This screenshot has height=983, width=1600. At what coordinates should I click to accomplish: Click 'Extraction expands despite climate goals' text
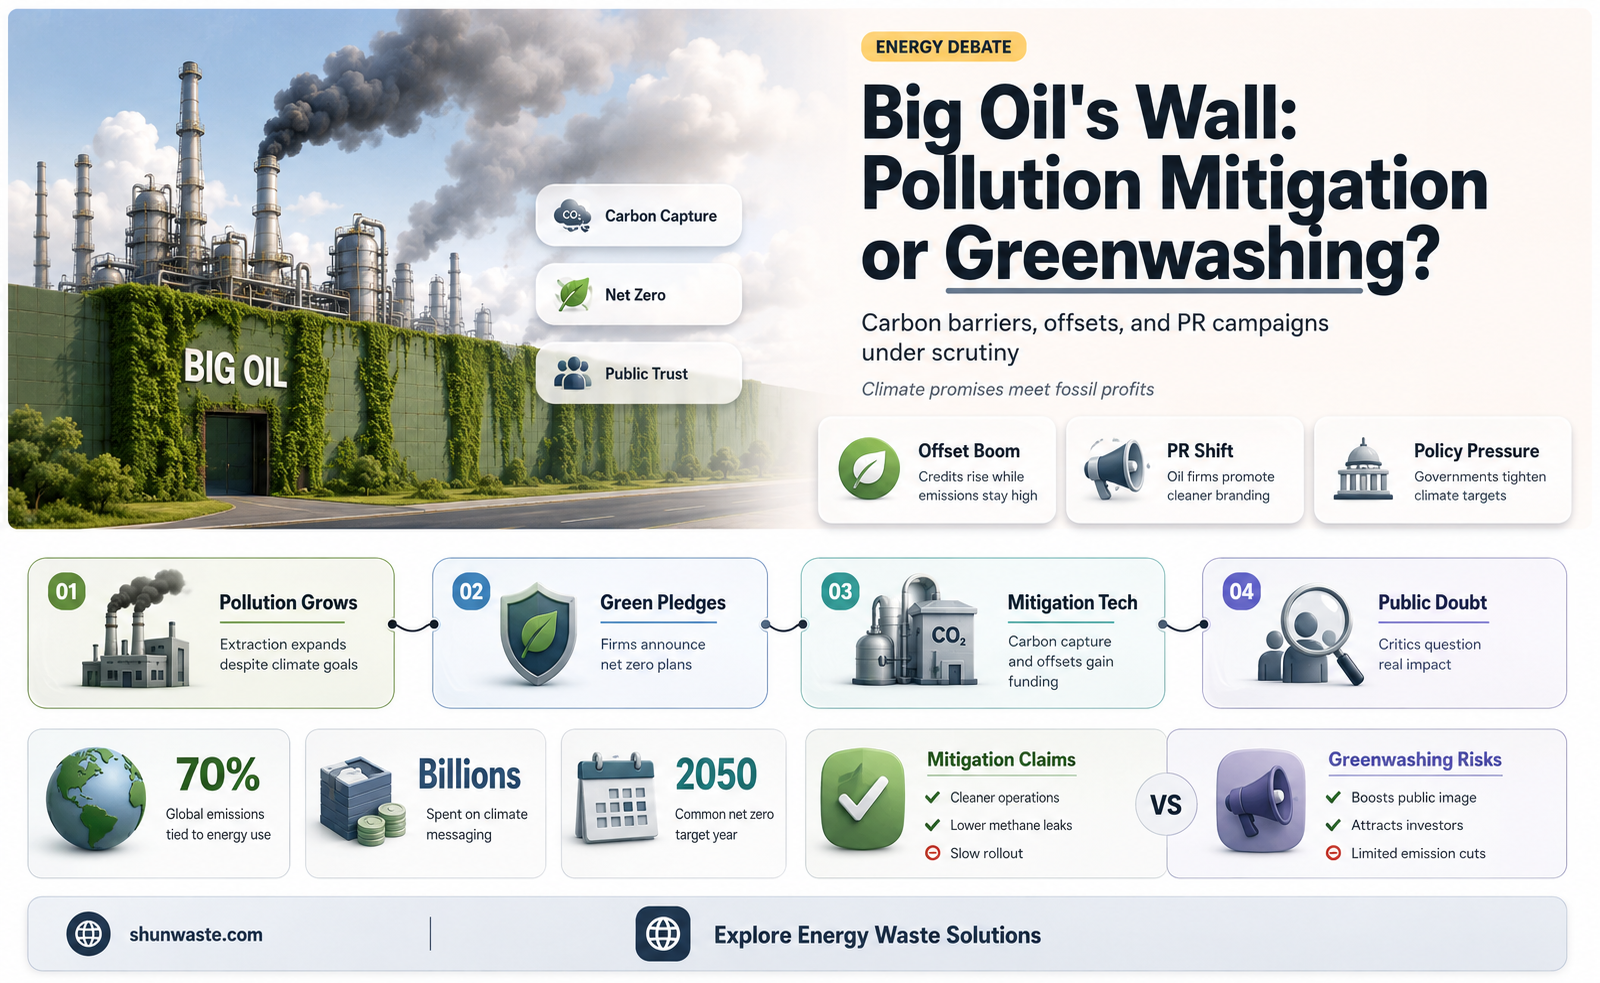tap(289, 654)
